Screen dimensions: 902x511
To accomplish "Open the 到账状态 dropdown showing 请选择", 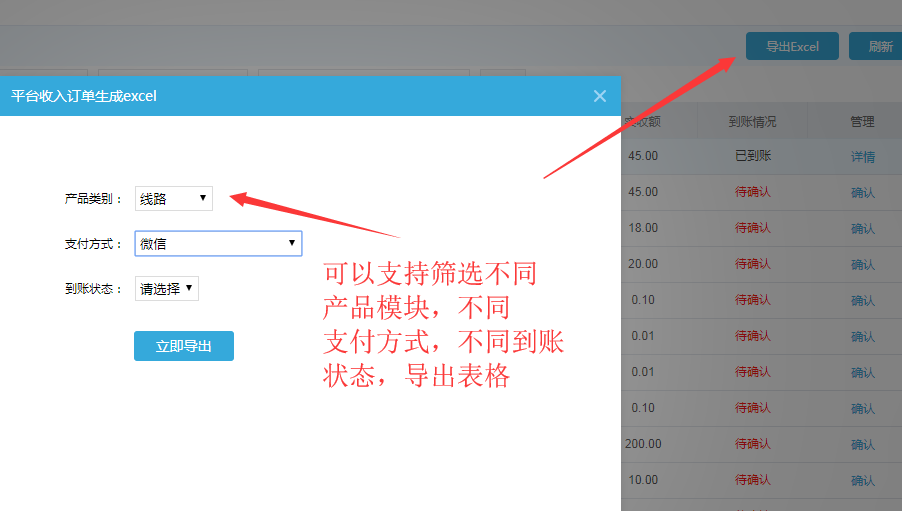I will pos(167,289).
